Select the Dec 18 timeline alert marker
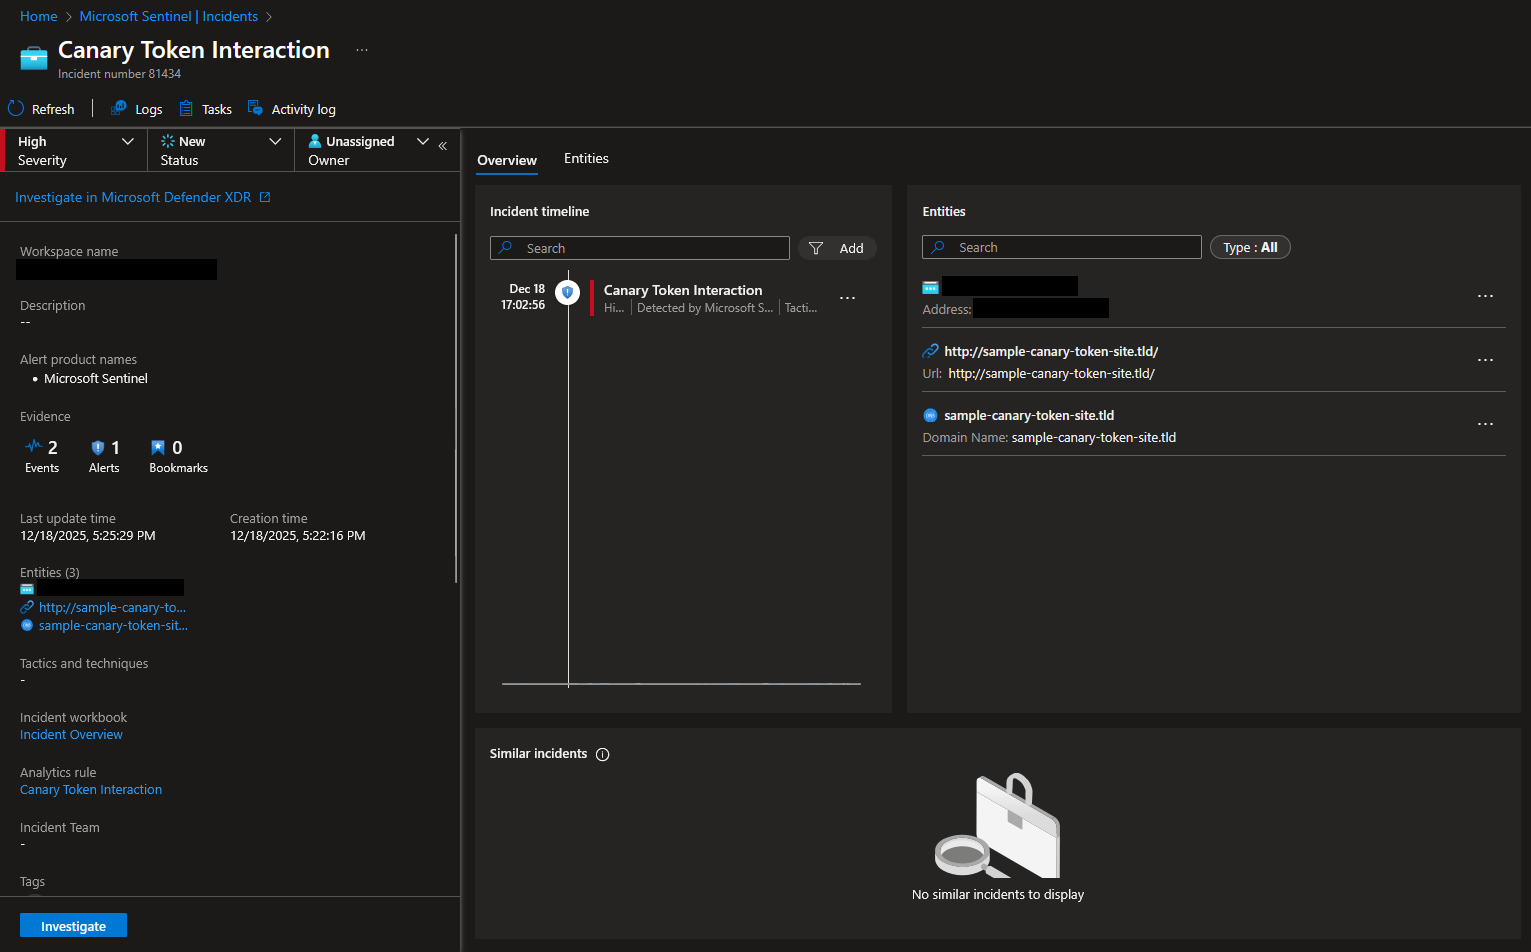This screenshot has width=1531, height=952. click(x=567, y=292)
